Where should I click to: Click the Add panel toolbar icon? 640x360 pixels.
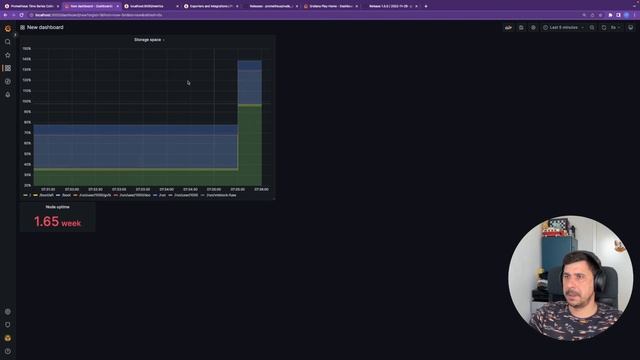pyautogui.click(x=508, y=27)
